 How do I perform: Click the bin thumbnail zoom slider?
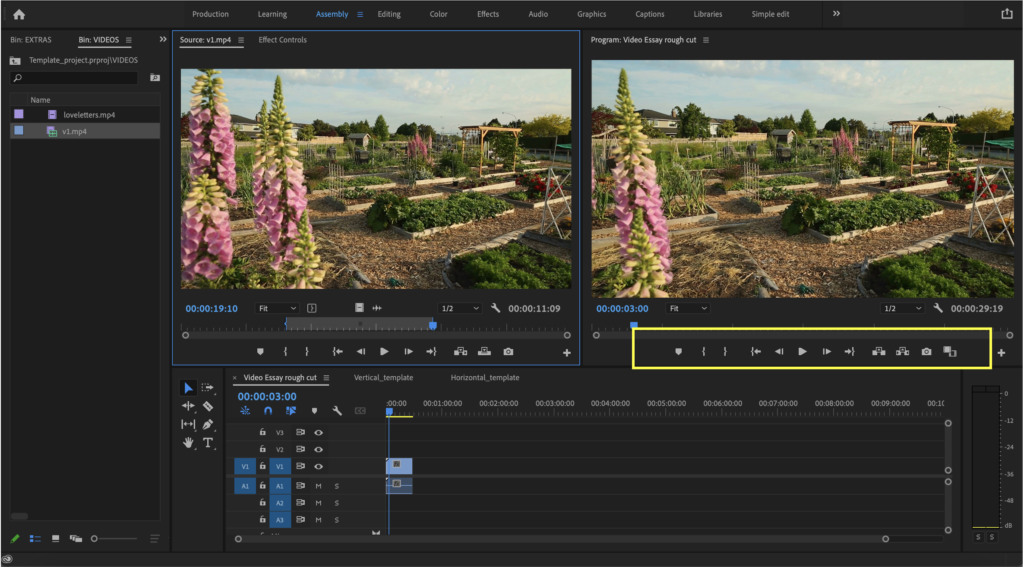(x=95, y=539)
